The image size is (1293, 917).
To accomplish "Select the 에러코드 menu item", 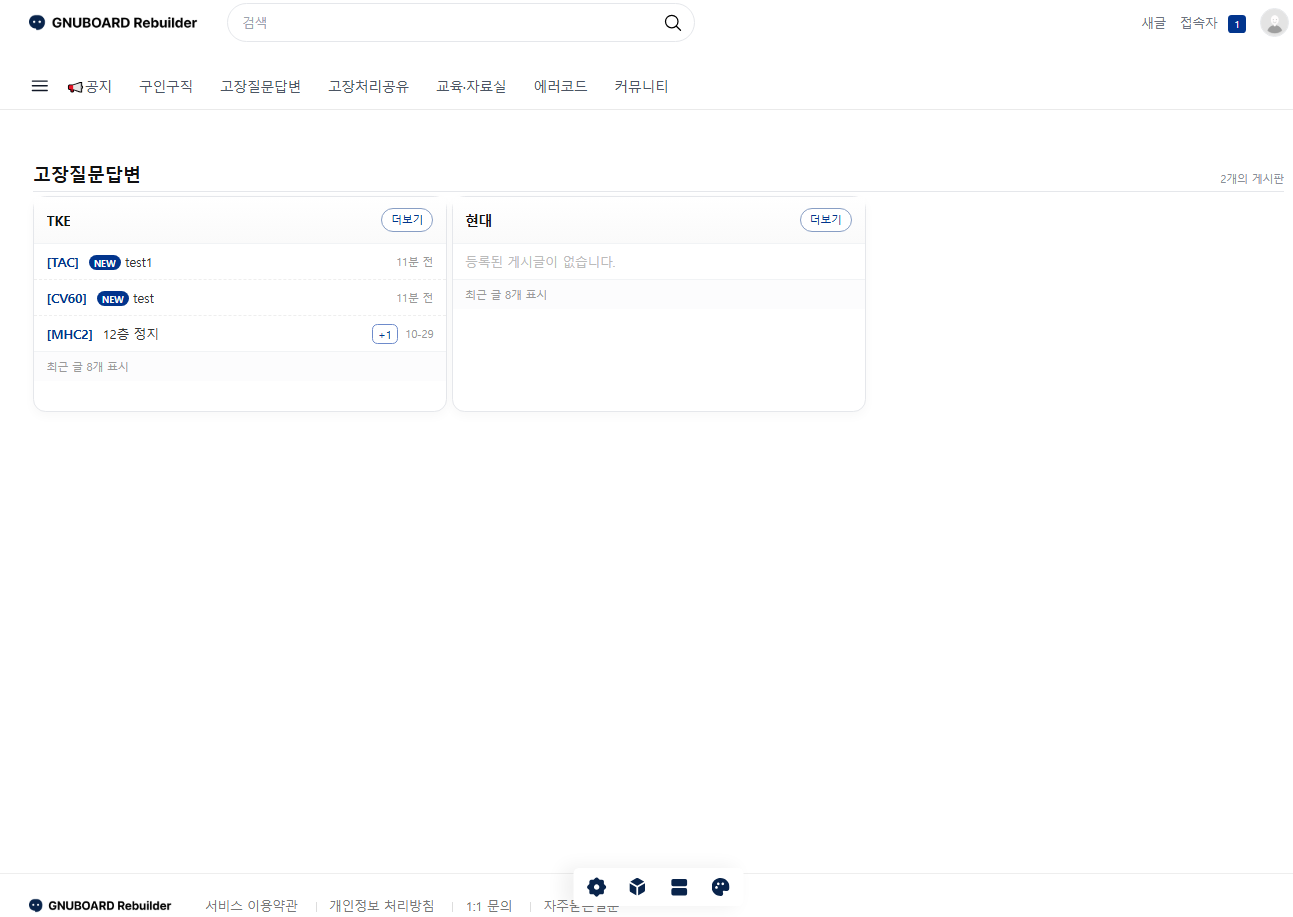I will pyautogui.click(x=560, y=87).
